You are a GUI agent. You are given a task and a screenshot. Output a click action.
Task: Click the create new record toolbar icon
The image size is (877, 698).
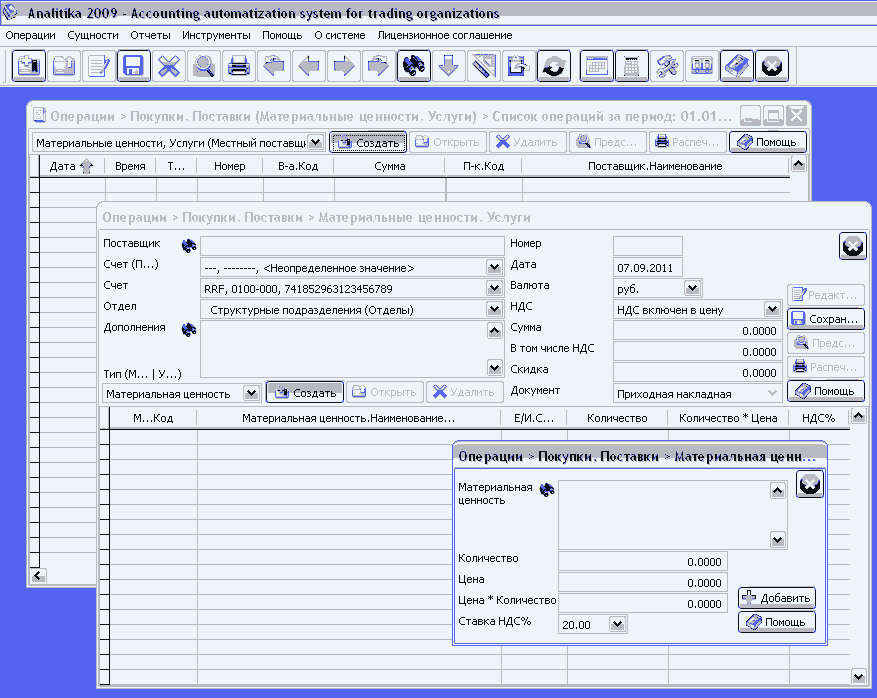(29, 66)
